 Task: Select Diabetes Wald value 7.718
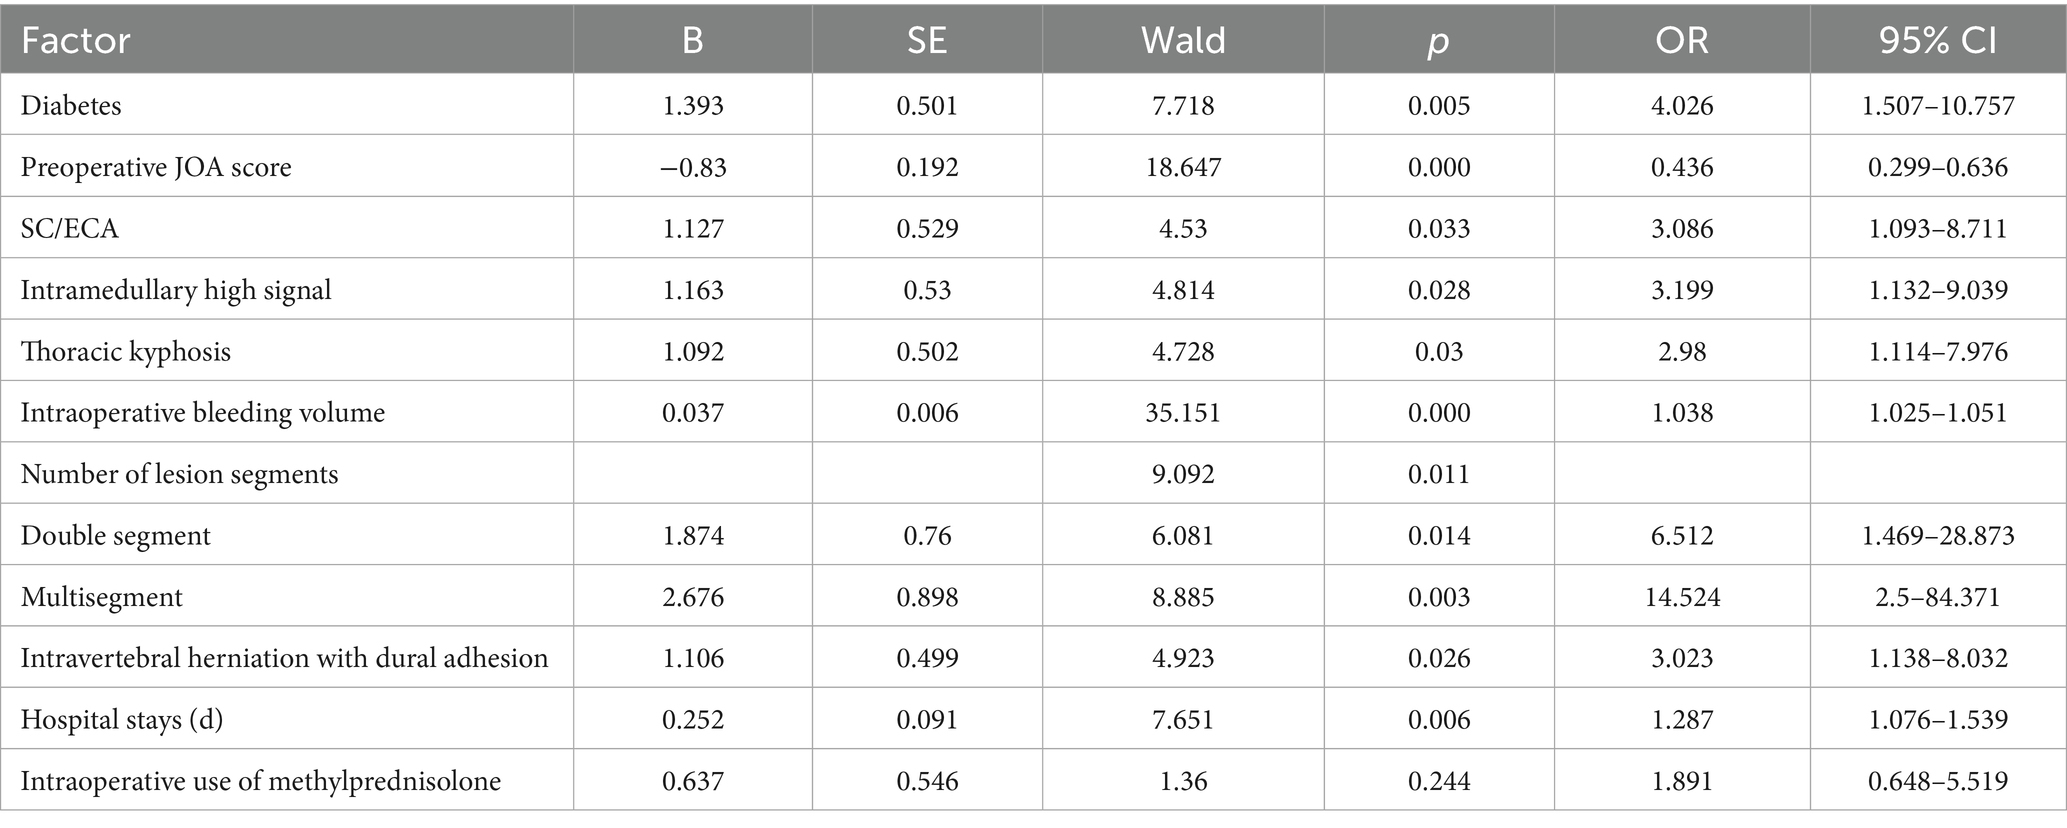(1183, 106)
